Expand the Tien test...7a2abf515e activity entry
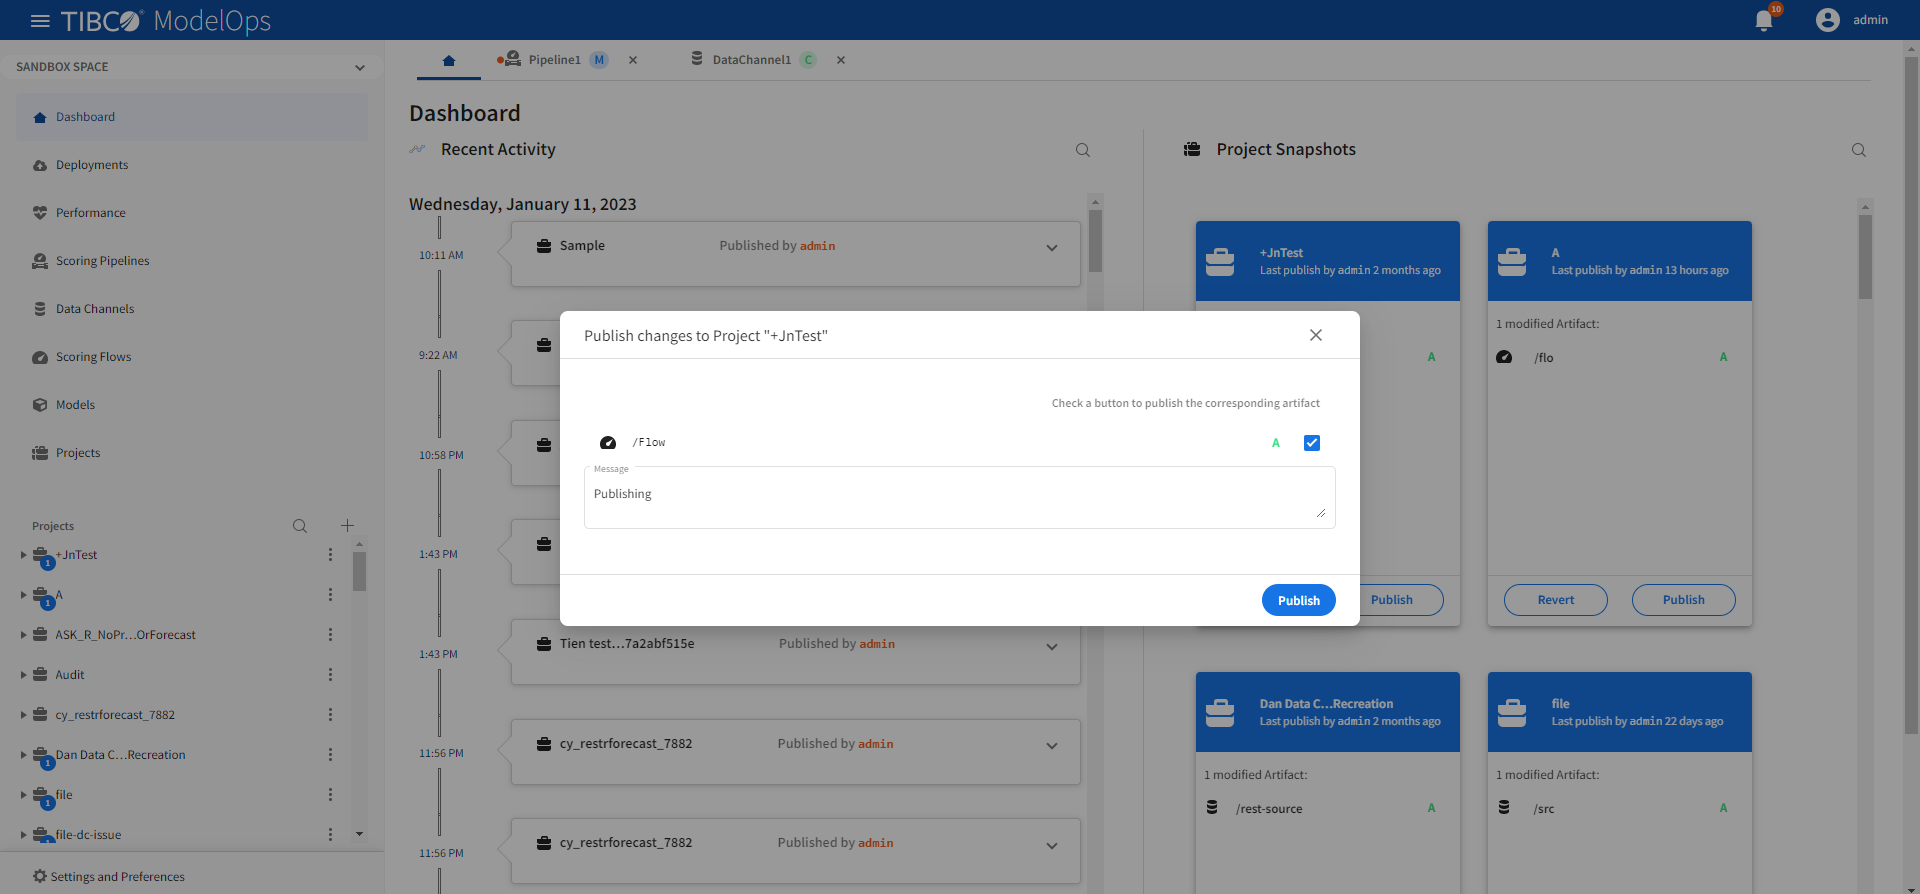The image size is (1920, 894). coord(1052,647)
